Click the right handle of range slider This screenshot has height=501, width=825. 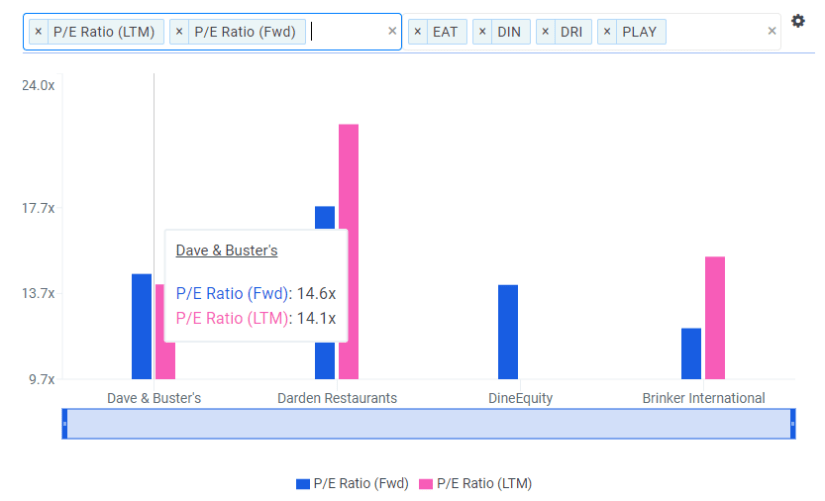click(792, 424)
